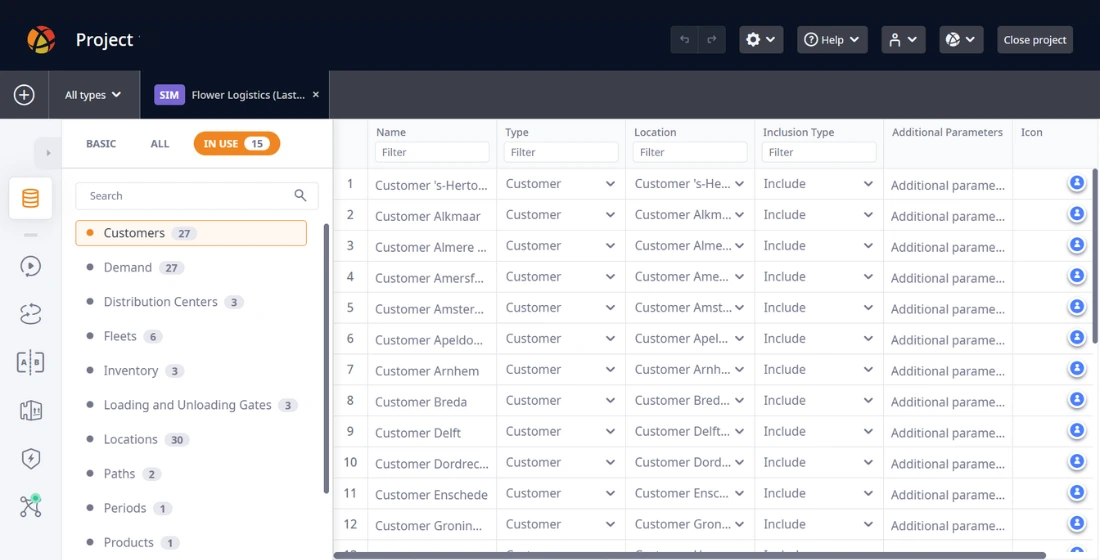Click the customer icon in Breda row
The image size is (1100, 560).
pyautogui.click(x=1077, y=399)
